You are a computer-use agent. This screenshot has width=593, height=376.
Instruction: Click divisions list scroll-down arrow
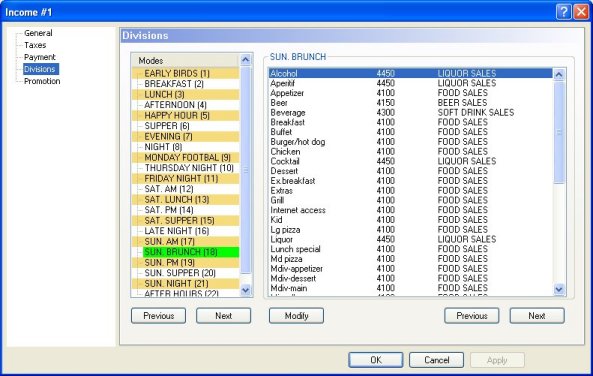[559, 289]
